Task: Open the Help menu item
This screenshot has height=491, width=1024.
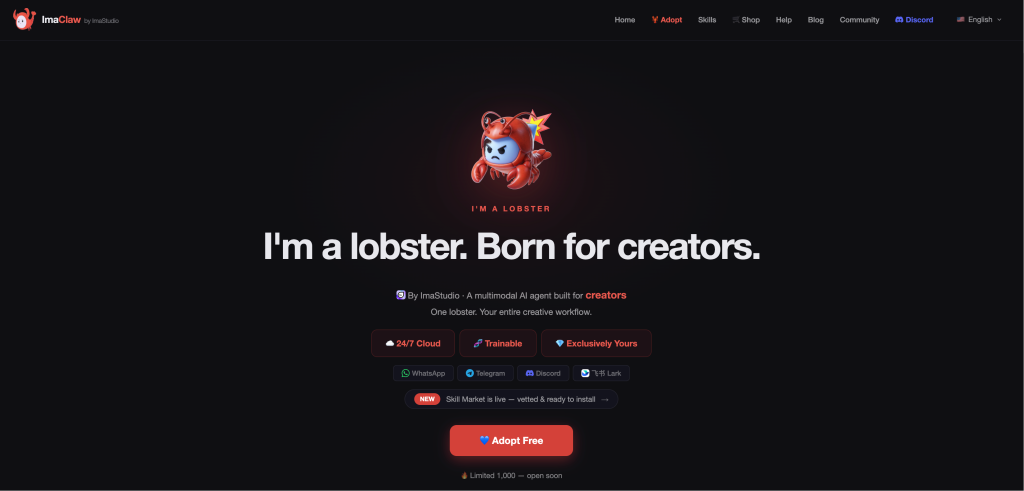Action: 784,20
